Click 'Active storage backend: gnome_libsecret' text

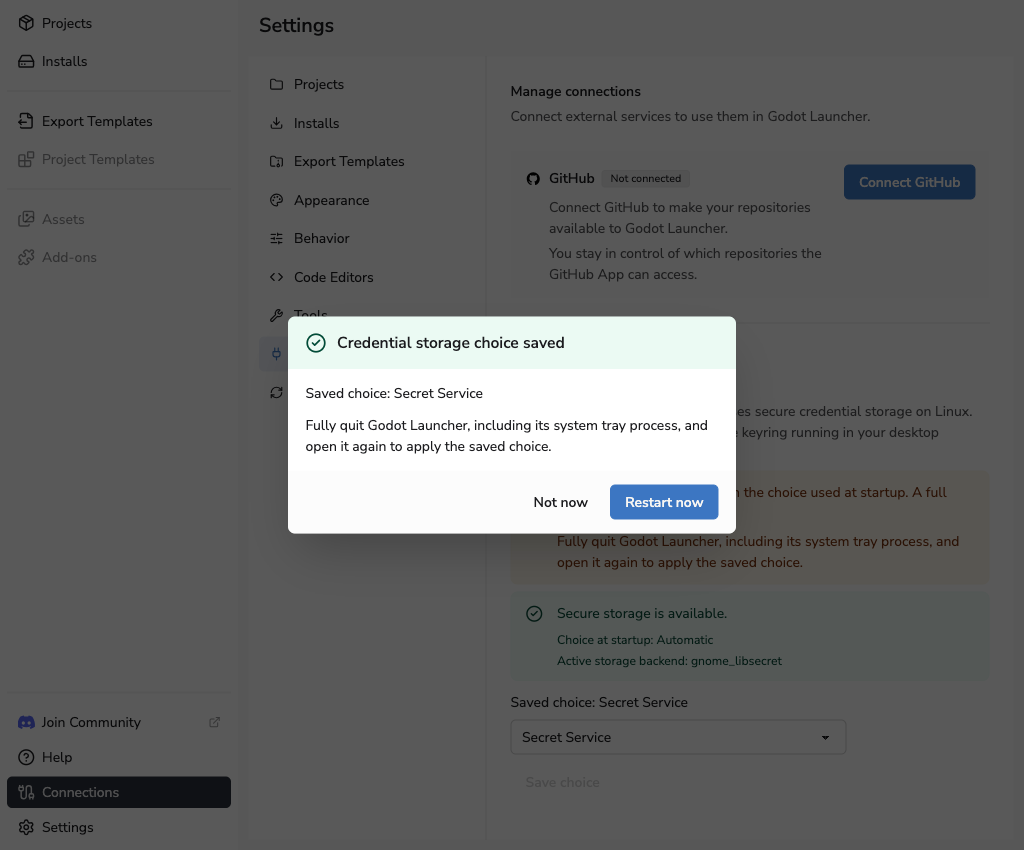pos(669,661)
